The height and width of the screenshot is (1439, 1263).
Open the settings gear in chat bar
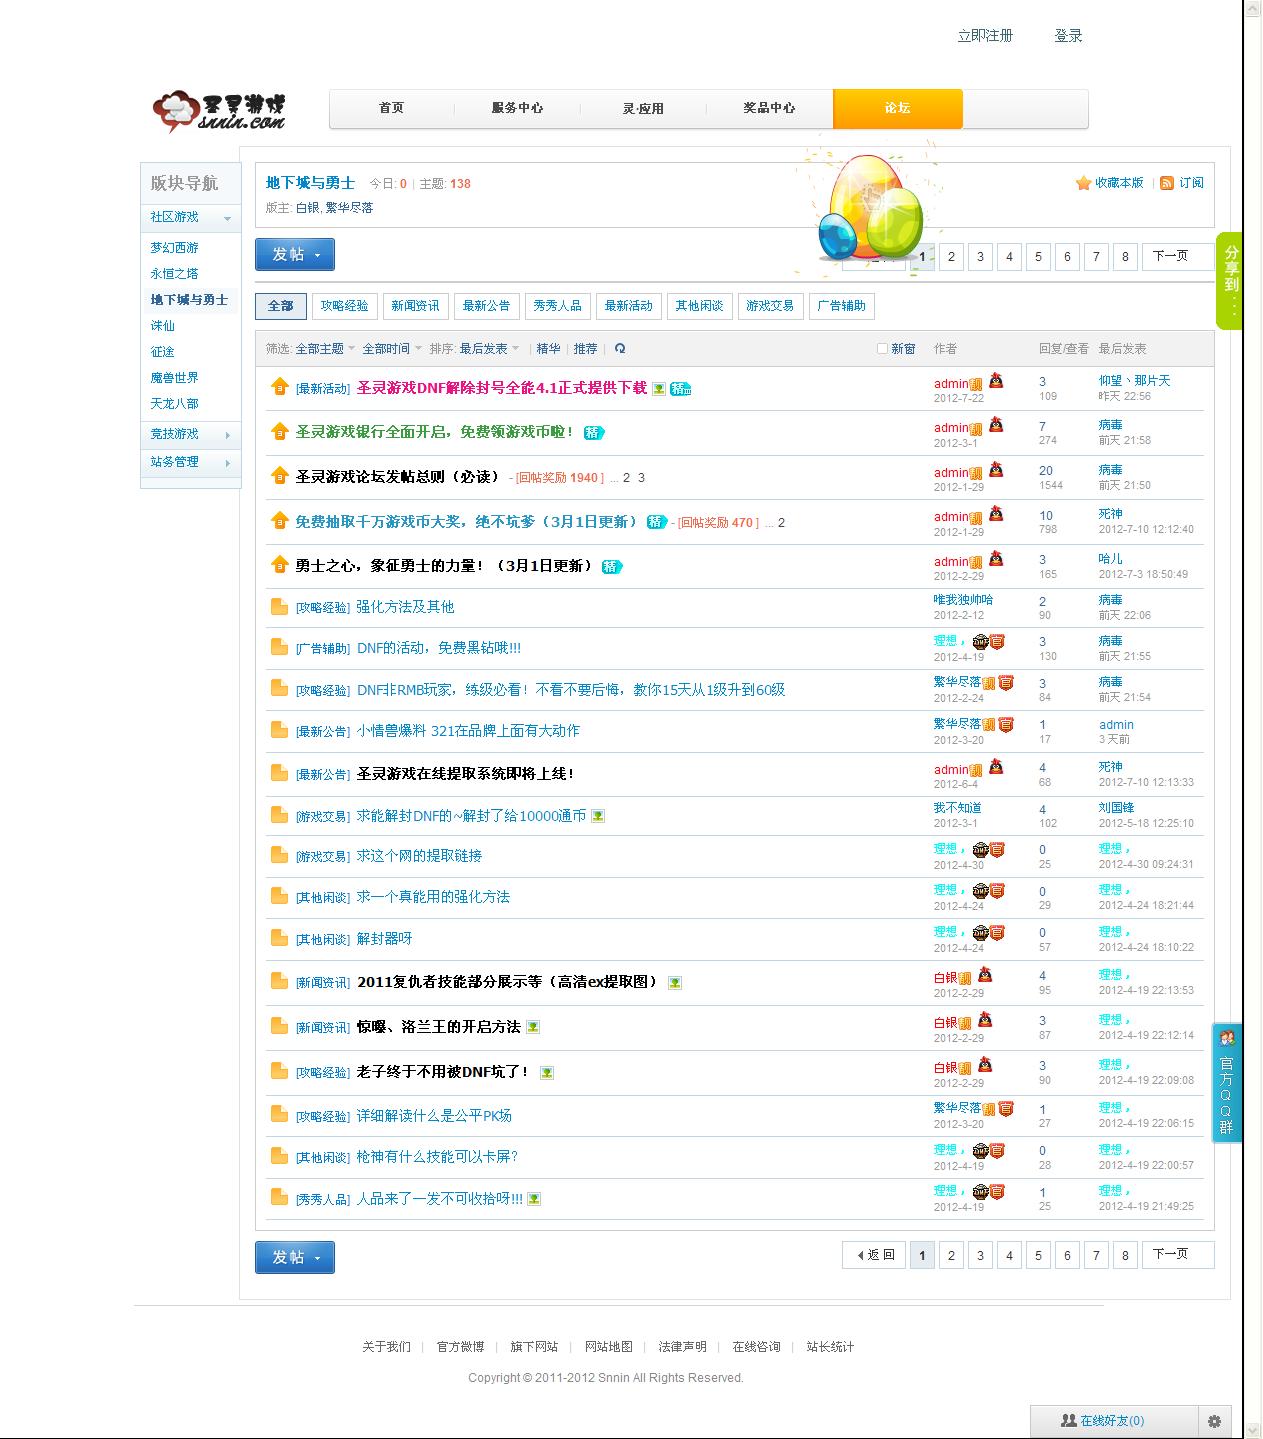pos(1214,1421)
